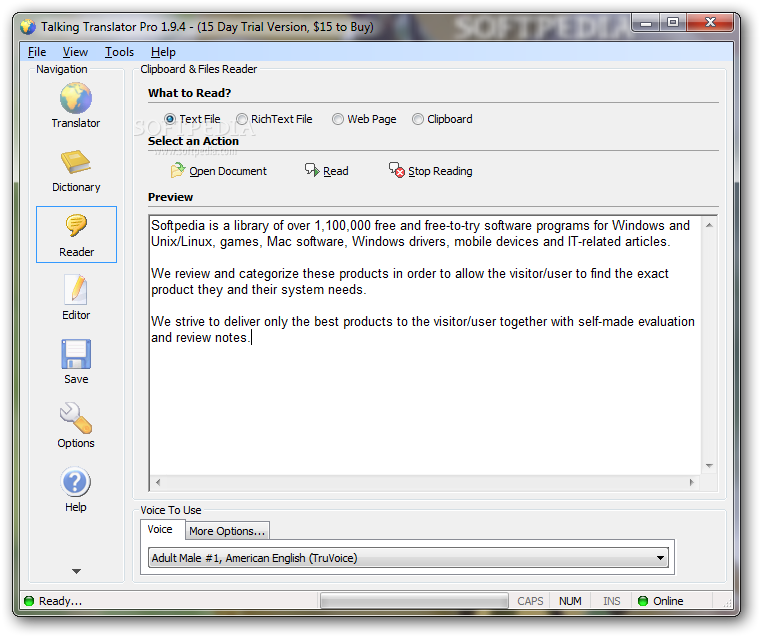The image size is (761, 637).
Task: Open the Dictionary book icon
Action: point(76,162)
